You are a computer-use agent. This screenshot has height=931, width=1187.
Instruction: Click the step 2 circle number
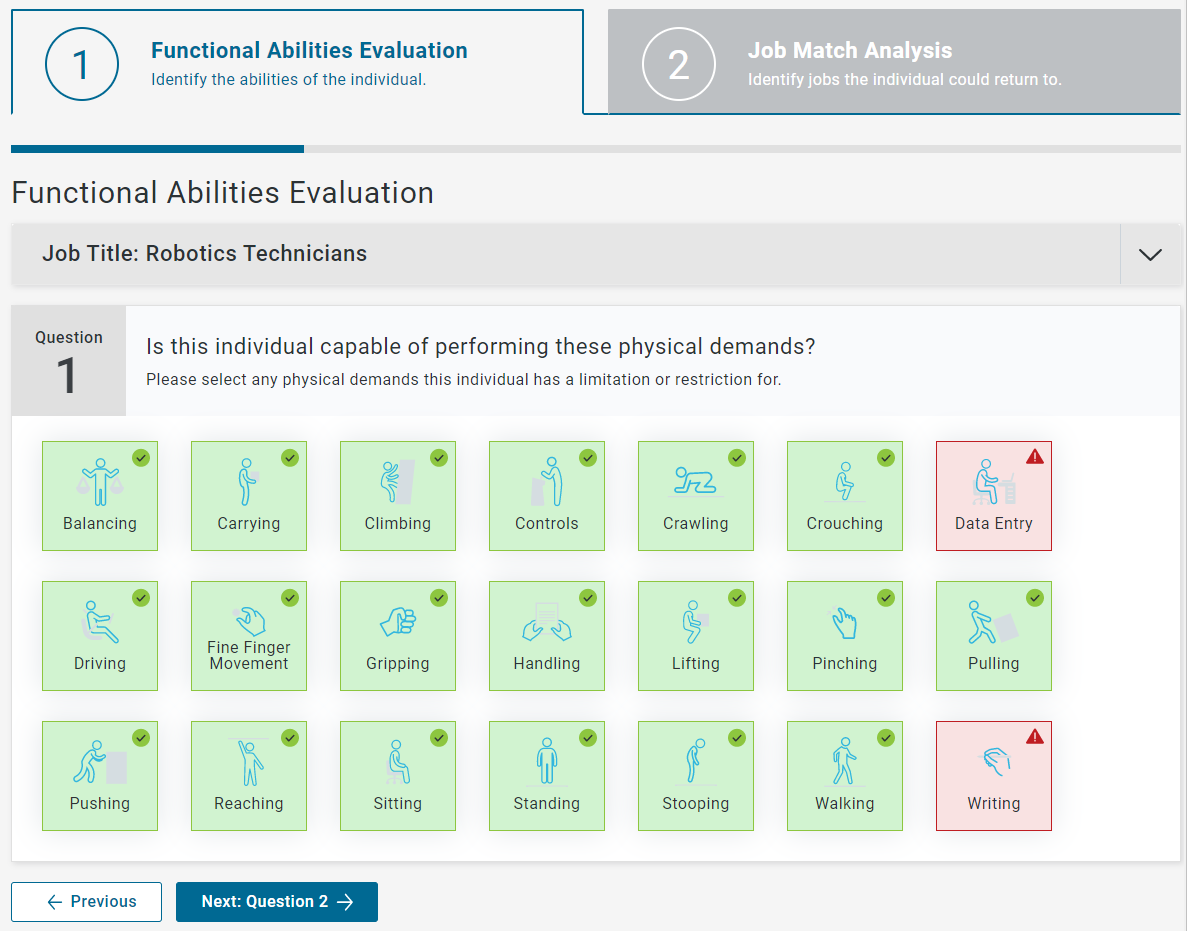tap(679, 64)
